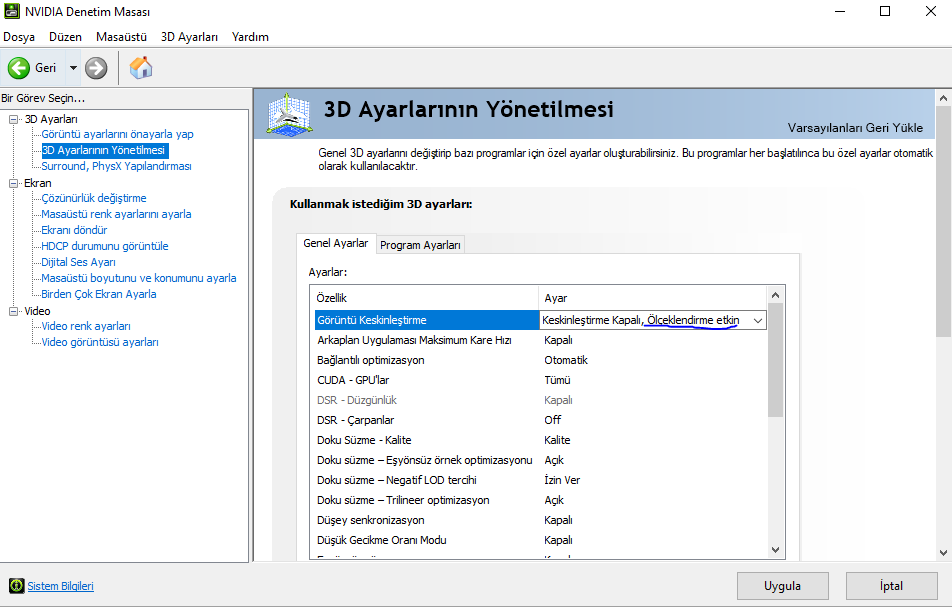Click the Otomatik value of Bağlantılı optimizasyon
This screenshot has width=952, height=607.
[566, 361]
